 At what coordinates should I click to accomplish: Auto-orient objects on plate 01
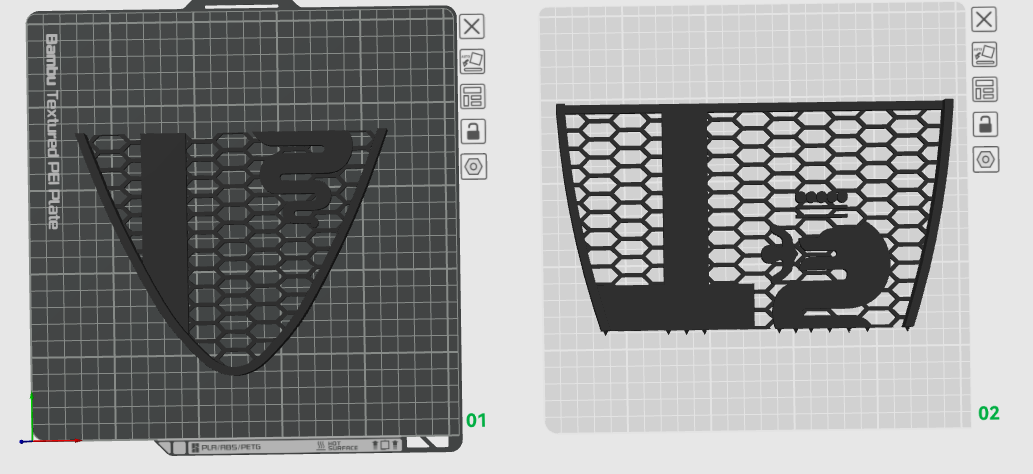click(472, 61)
